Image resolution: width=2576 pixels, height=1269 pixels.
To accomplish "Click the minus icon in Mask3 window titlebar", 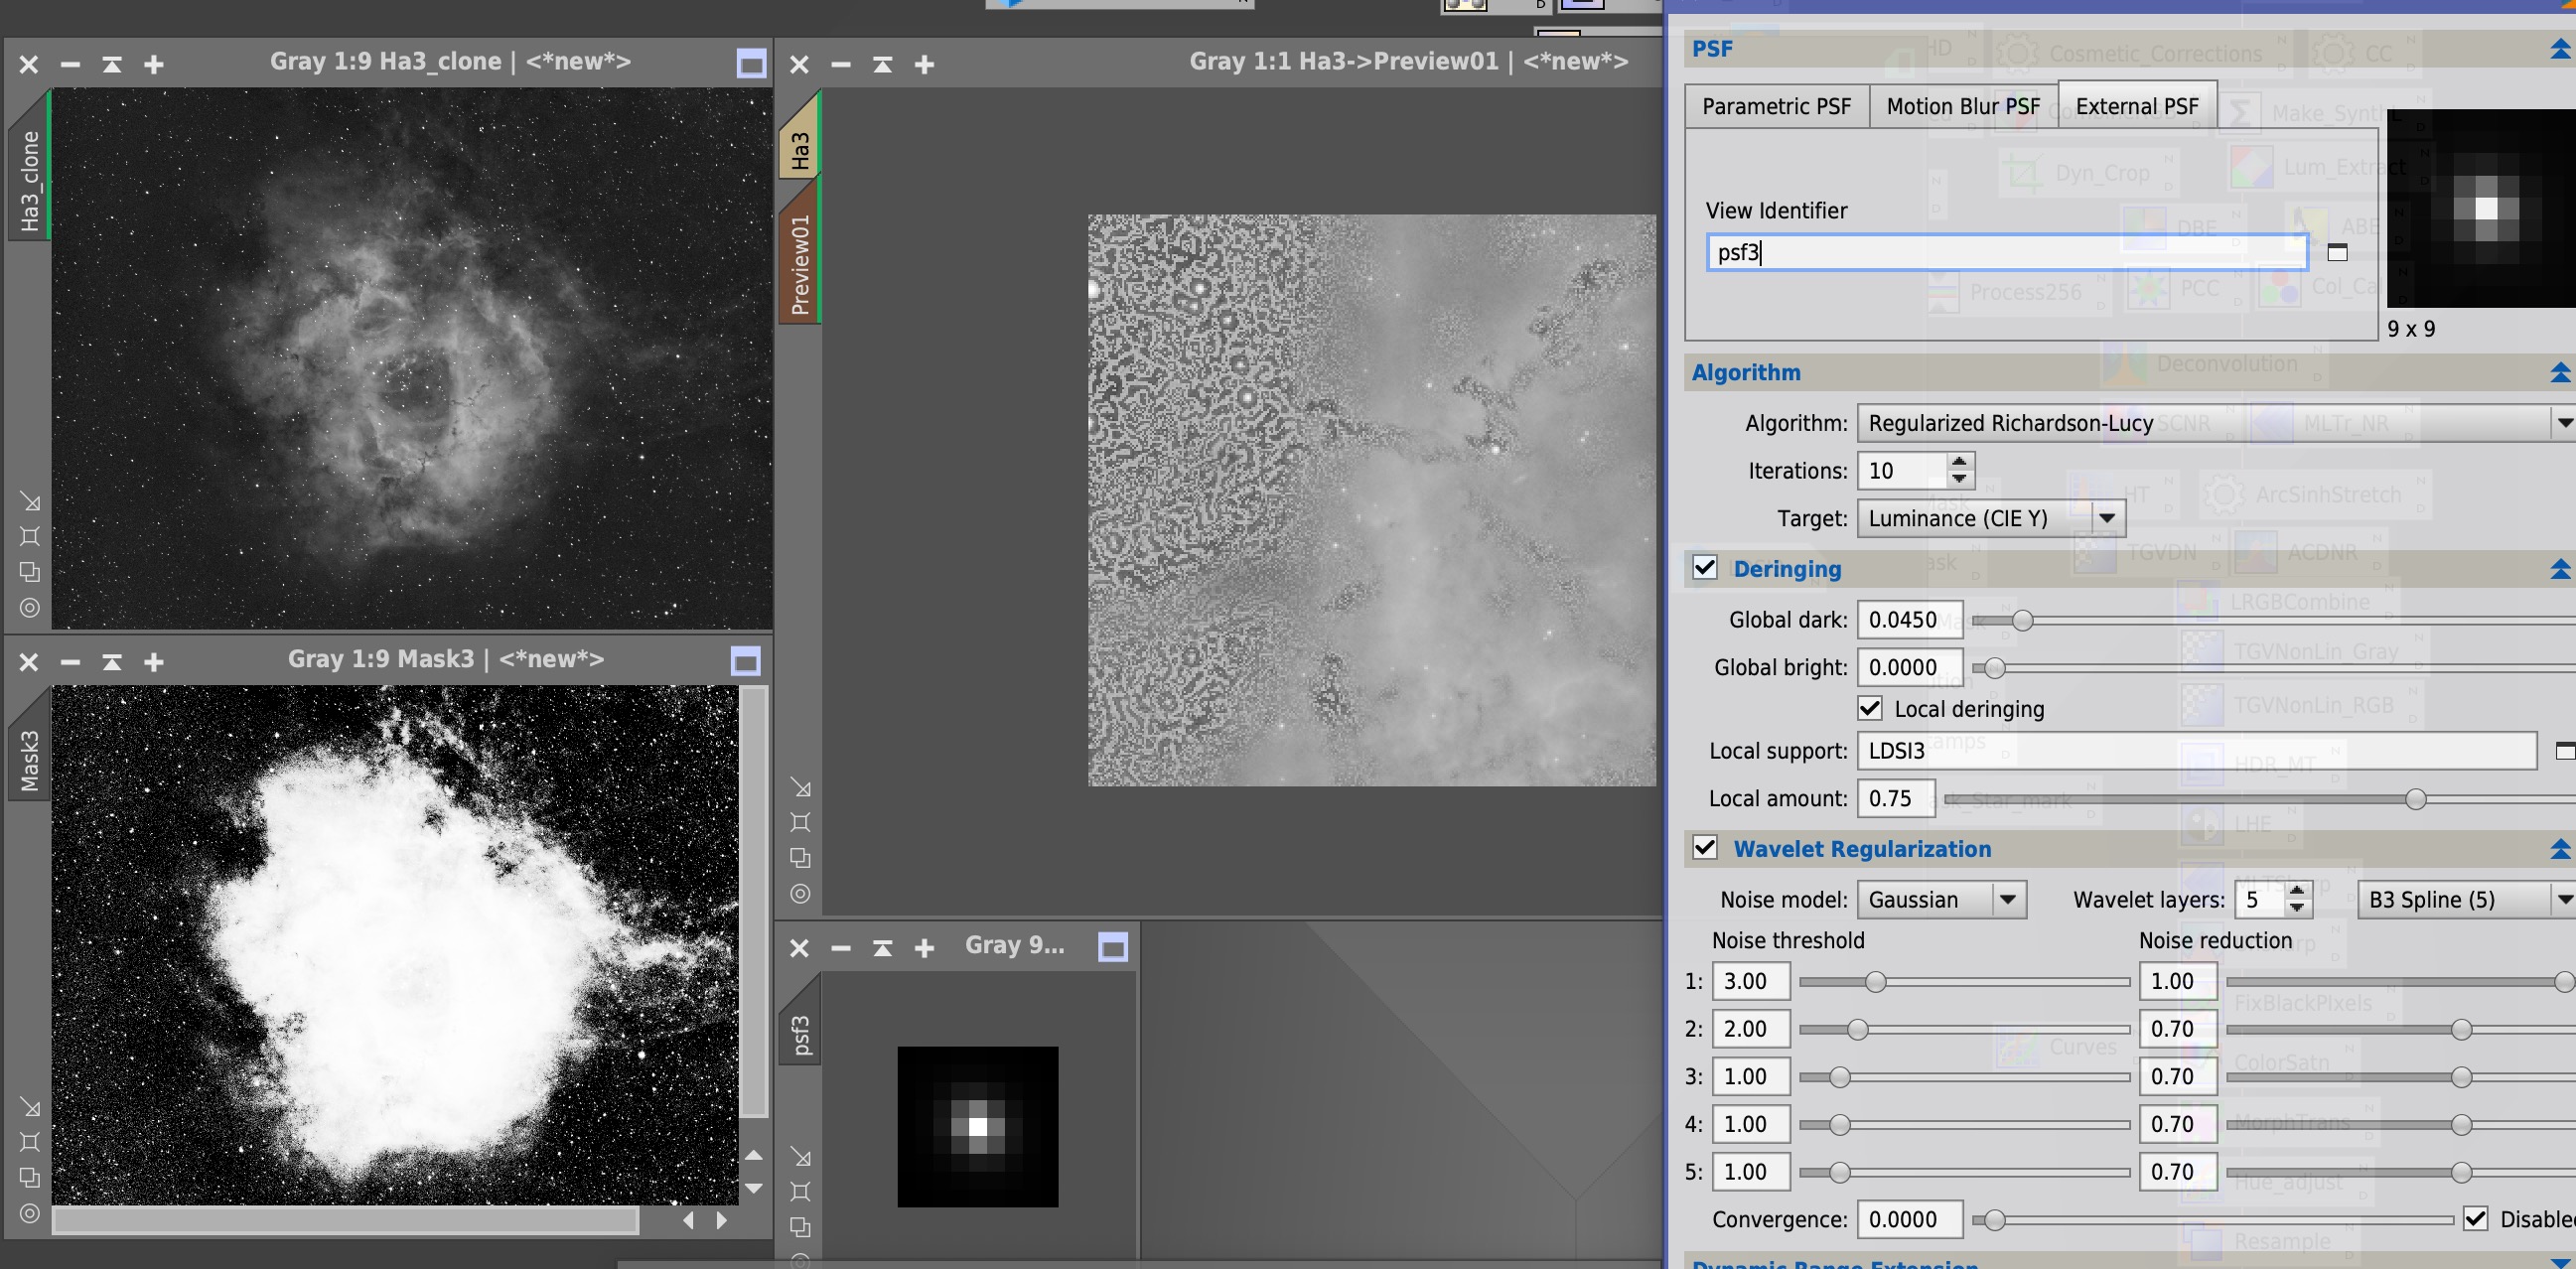I will pos(70,662).
